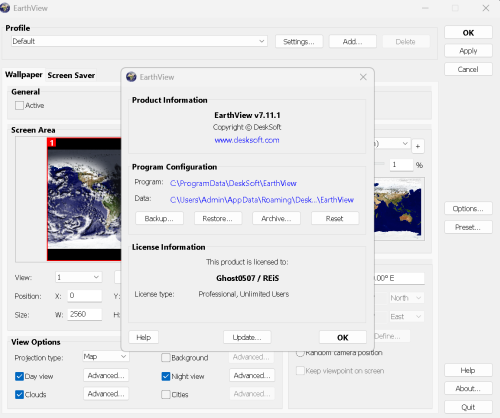
Task: Enable the Cities checkbox
Action: point(166,395)
